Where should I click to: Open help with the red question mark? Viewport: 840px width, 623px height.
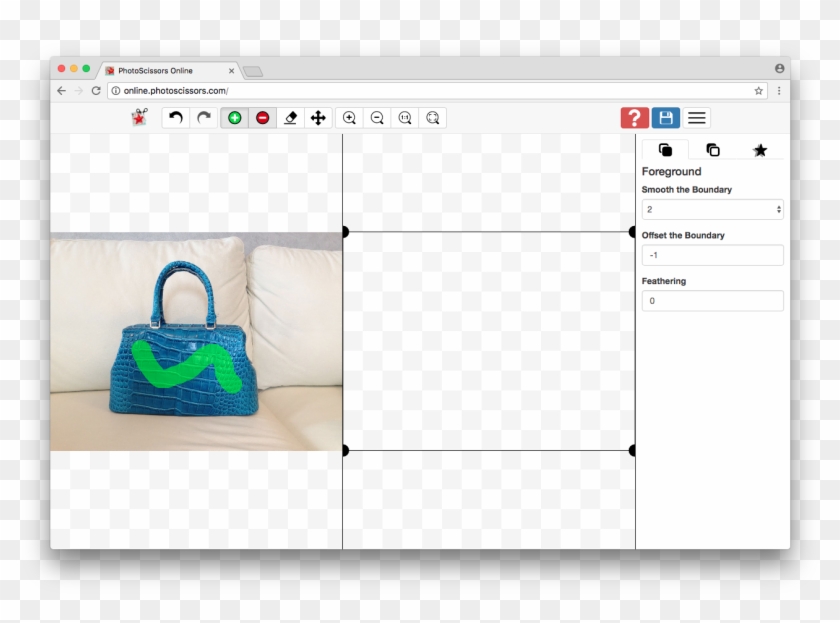tap(634, 118)
